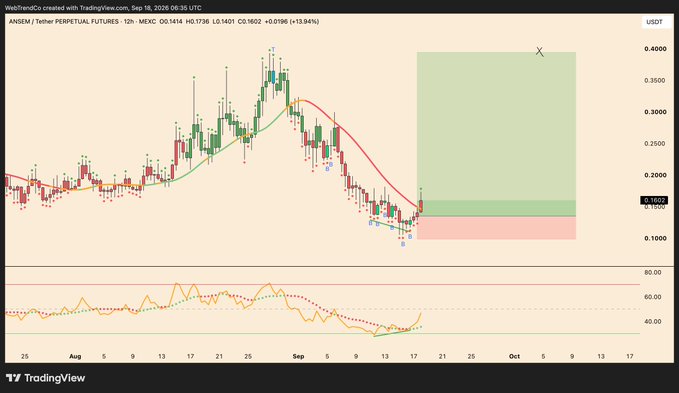Screen dimensions: 679x393
Task: Click the Sep label on time axis
Action: coord(298,357)
